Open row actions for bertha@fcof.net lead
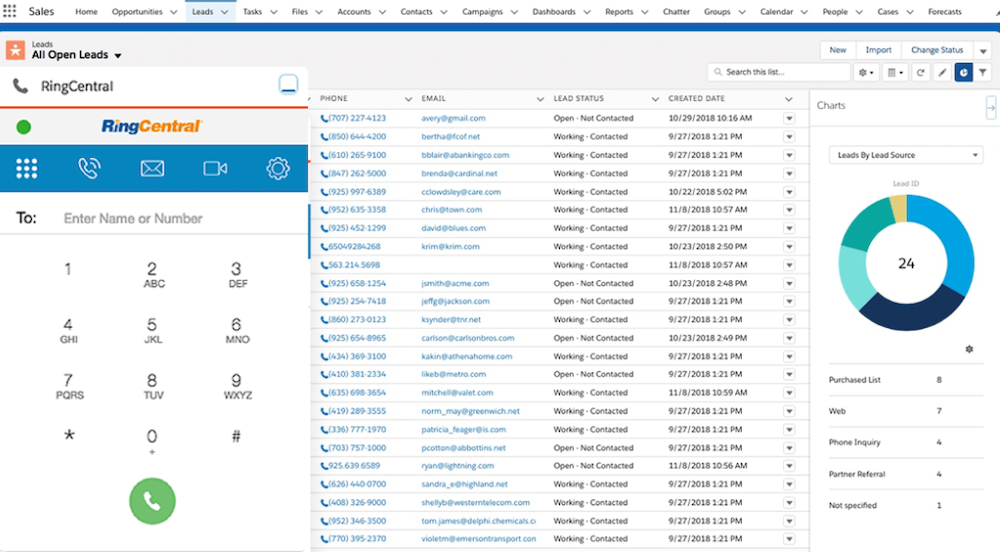 point(789,136)
